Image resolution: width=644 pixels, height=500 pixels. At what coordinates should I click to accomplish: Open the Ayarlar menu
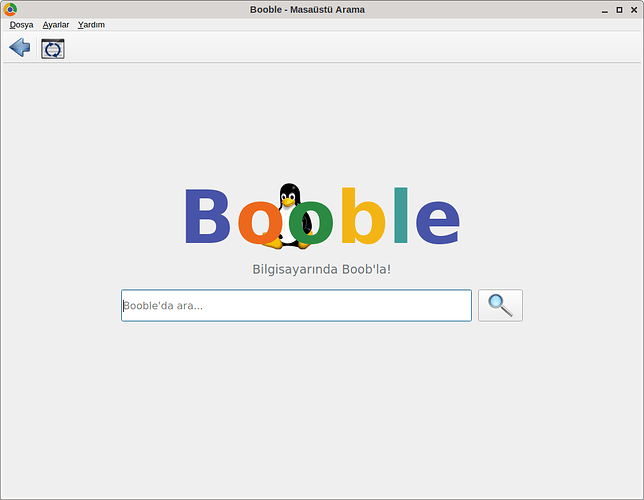(56, 25)
